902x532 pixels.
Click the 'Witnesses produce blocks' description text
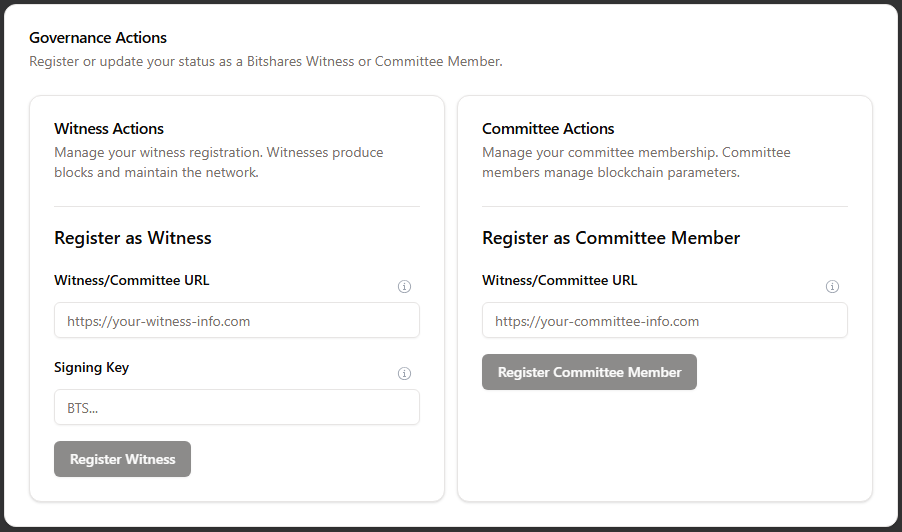[x=219, y=162]
